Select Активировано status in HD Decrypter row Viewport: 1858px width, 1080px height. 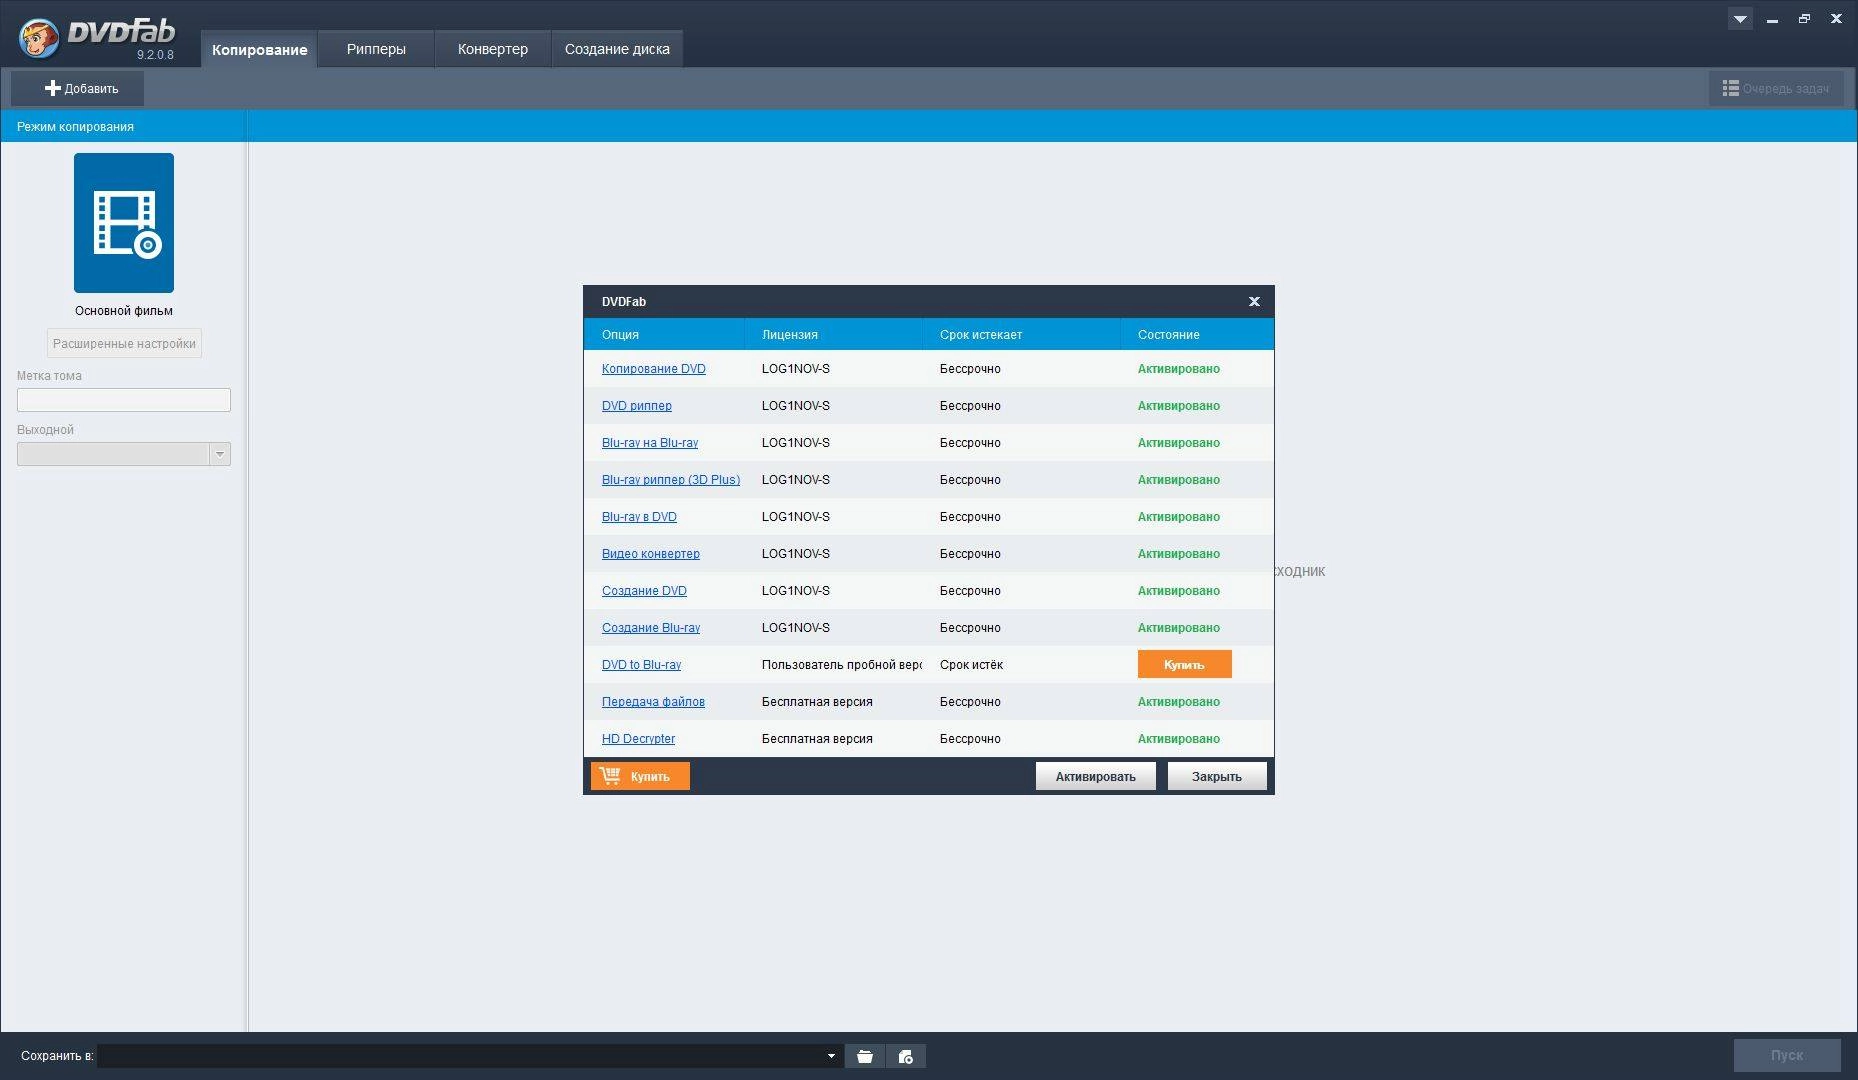[1179, 739]
